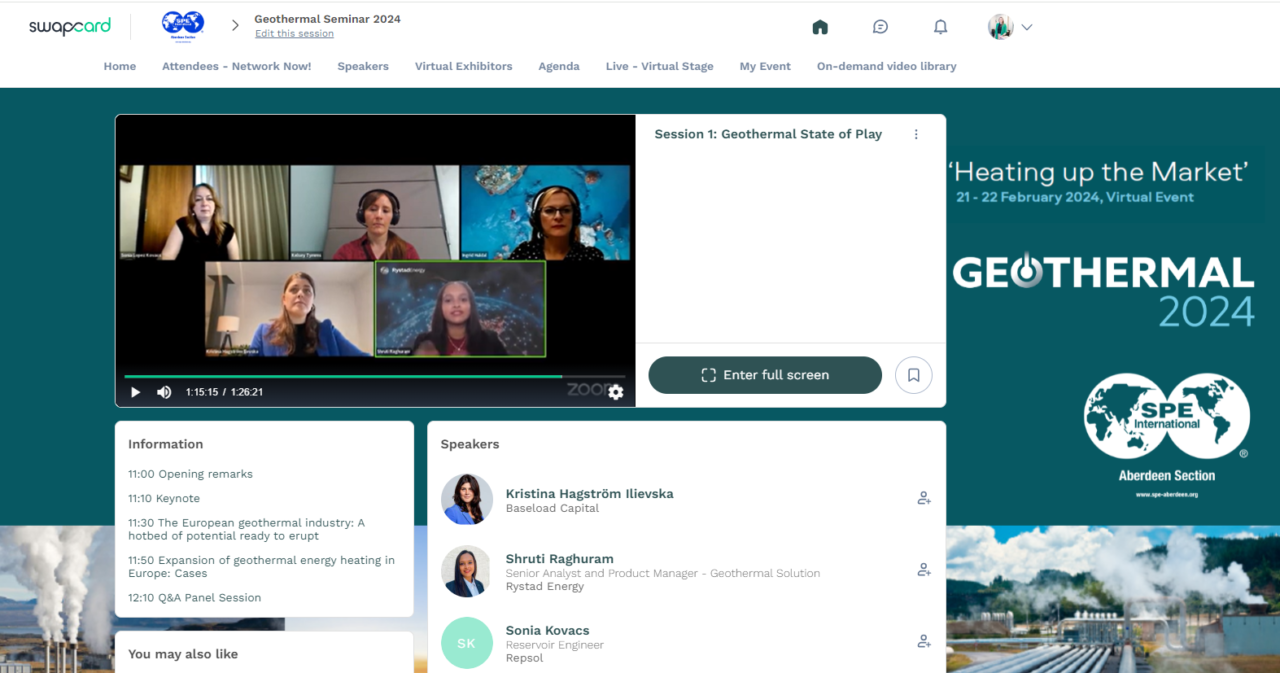Screen dimensions: 1280x673
Task: Click the GEOTHERMAL 2024 banner
Action: (x=1103, y=291)
